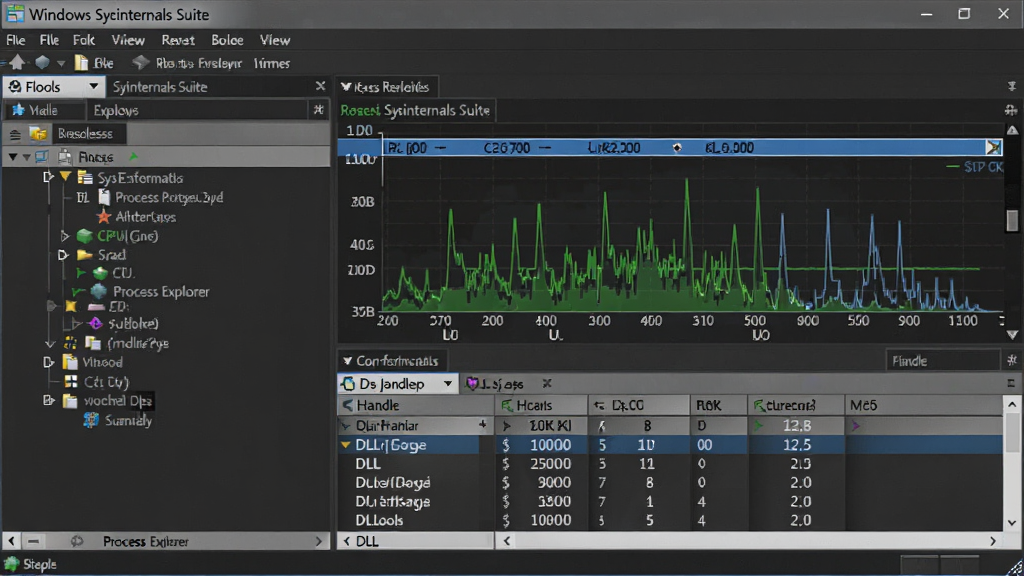Click the blue star Malle tab

pyautogui.click(x=44, y=110)
